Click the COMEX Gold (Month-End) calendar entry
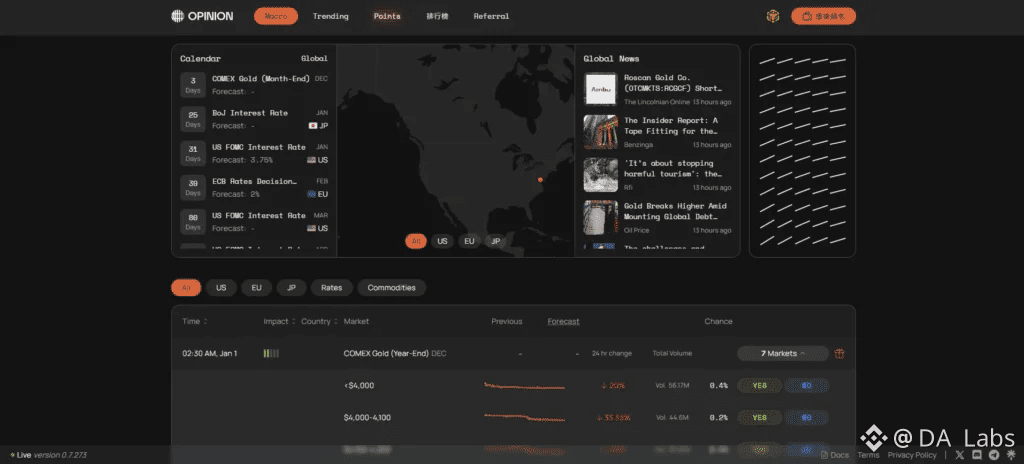 point(254,85)
